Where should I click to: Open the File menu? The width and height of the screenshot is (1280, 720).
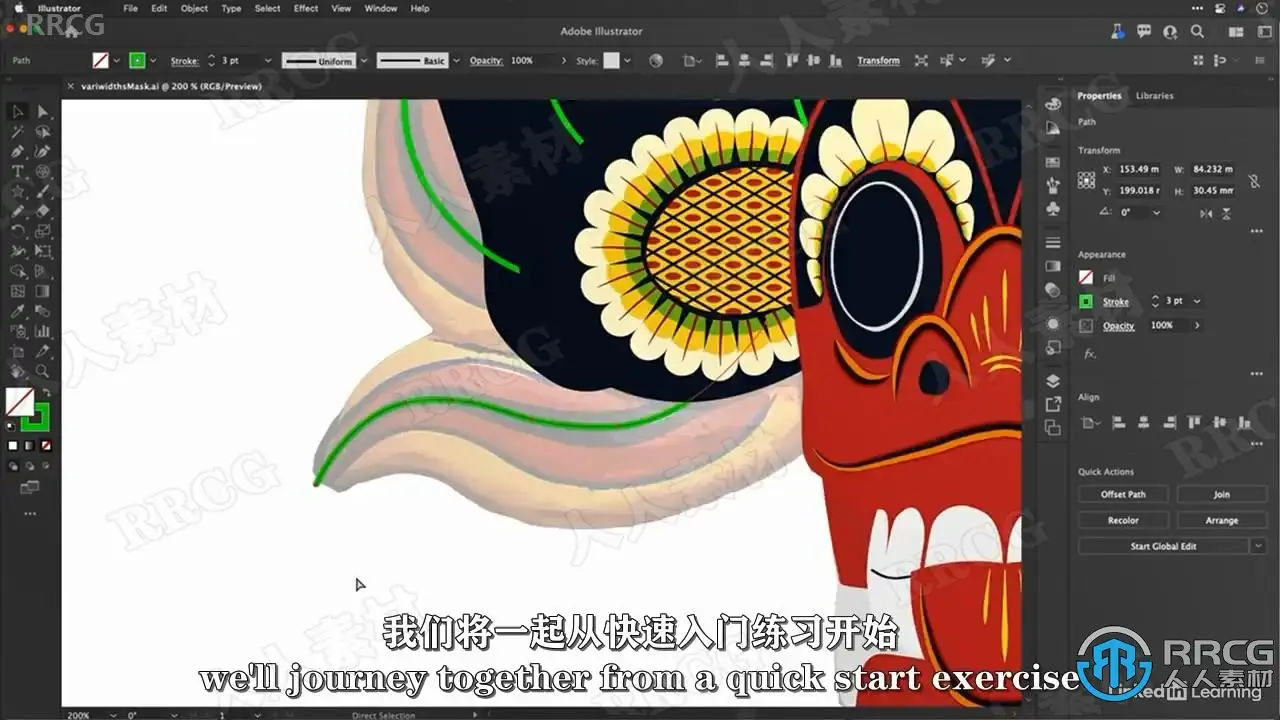tap(131, 8)
